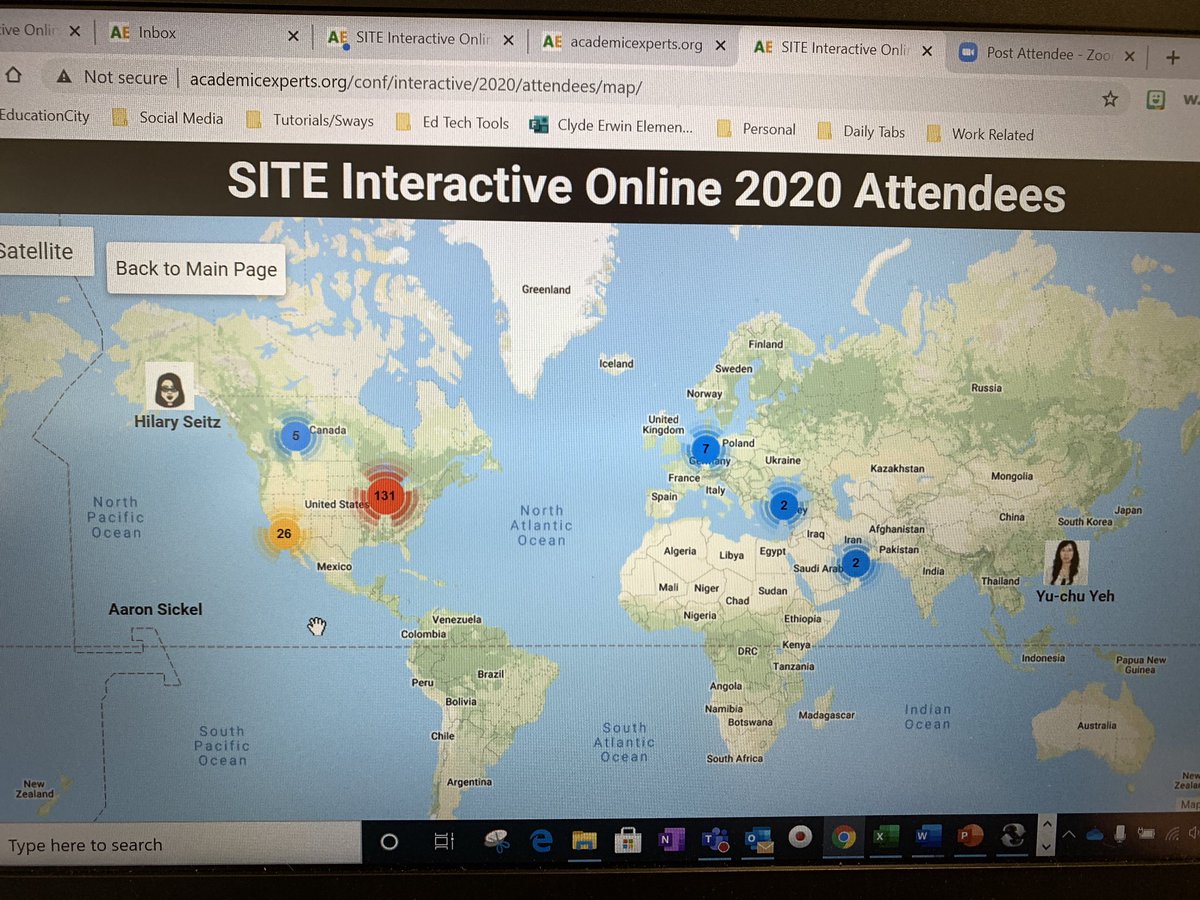
Task: Show hidden system tray icons
Action: (x=1069, y=834)
